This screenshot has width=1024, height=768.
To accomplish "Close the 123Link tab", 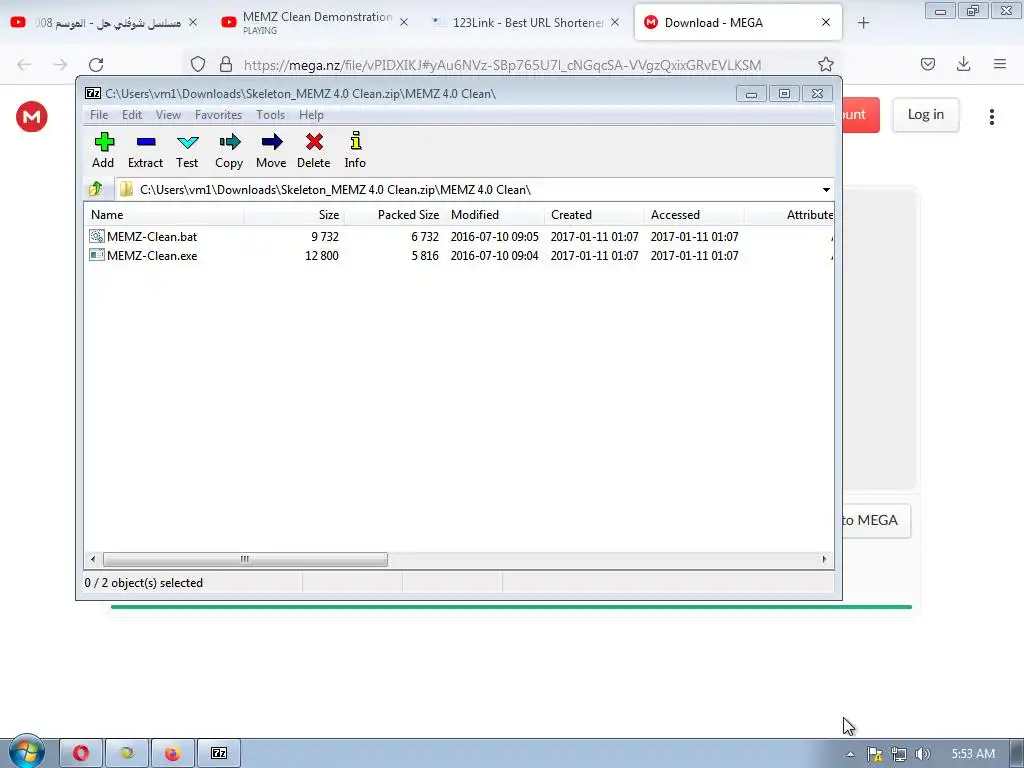I will (615, 22).
